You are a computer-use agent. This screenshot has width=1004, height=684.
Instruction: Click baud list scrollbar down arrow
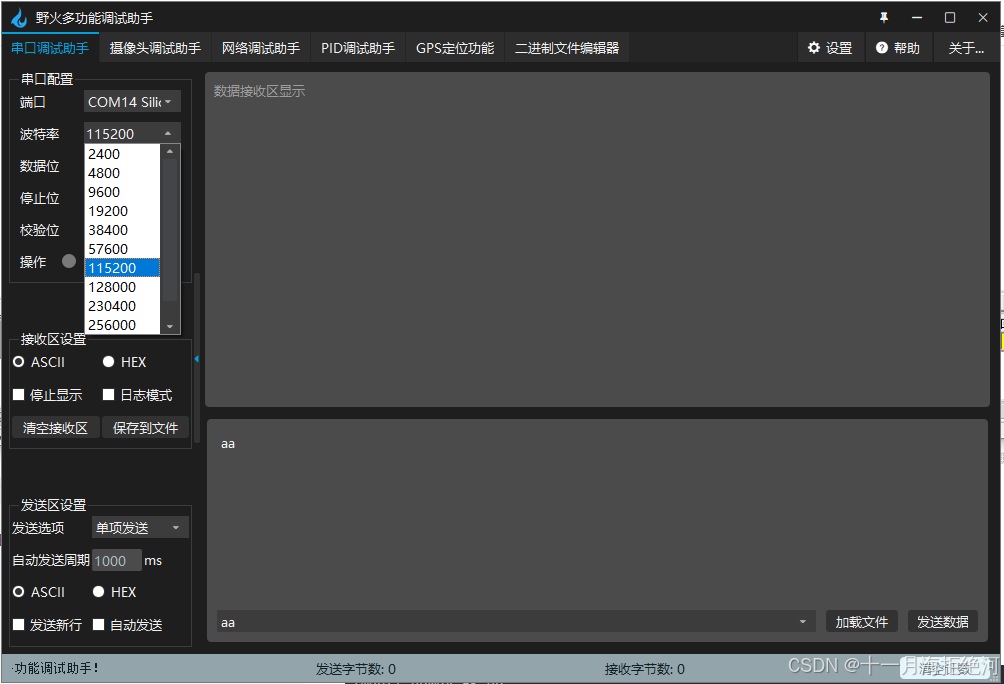170,327
